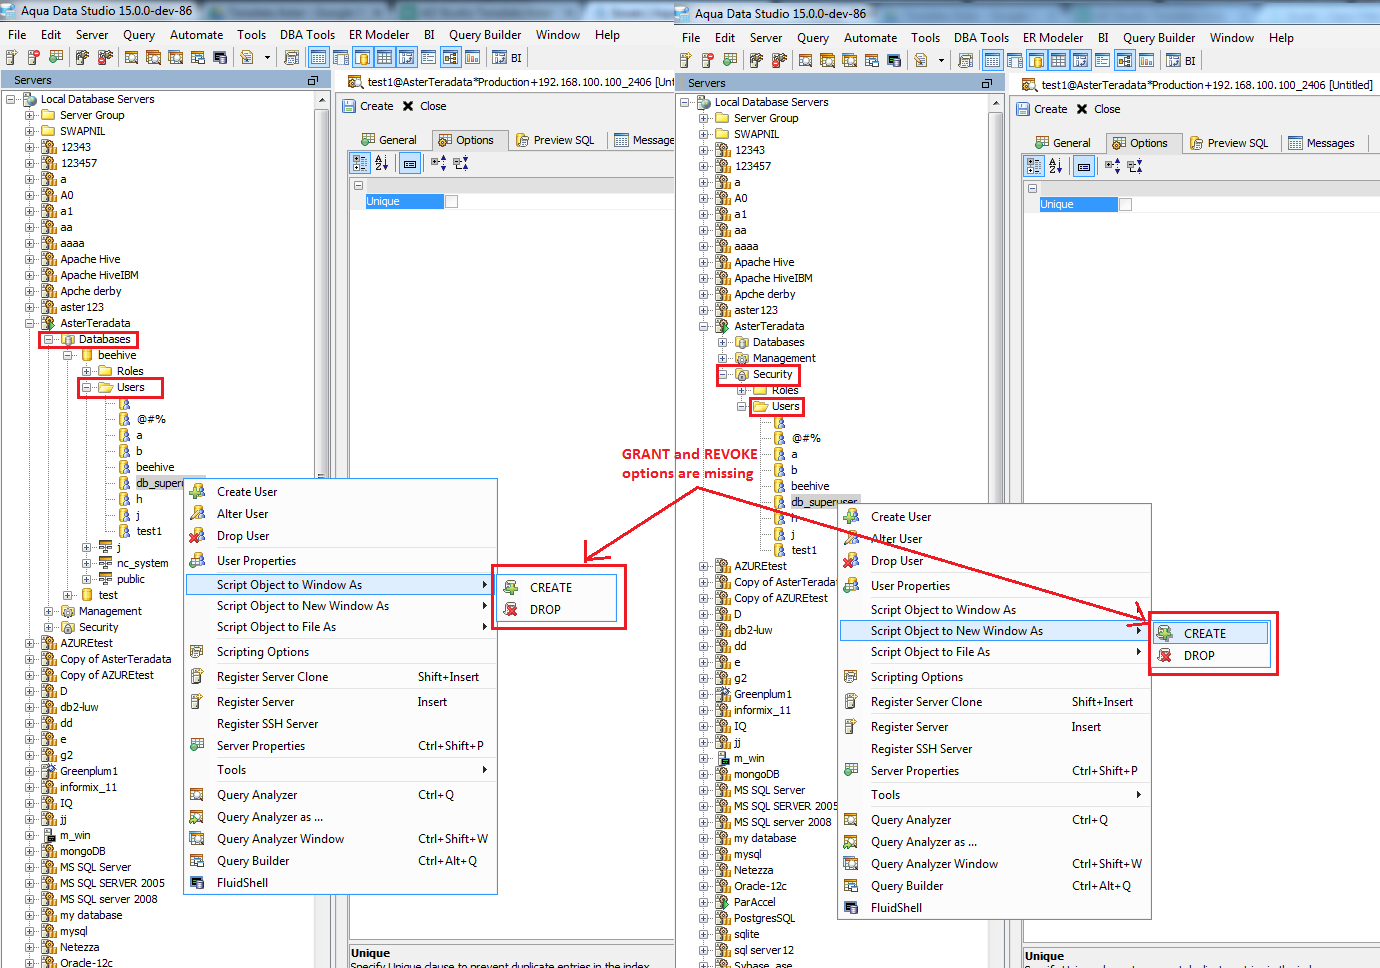This screenshot has width=1380, height=968.
Task: Collapse the Users folder in left tree
Action: (x=86, y=387)
